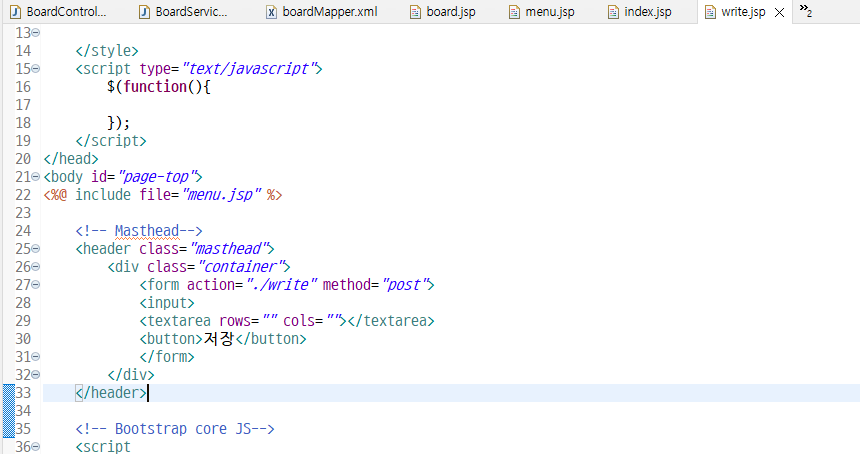Click the textarea rows attribute
Screen dimensions: 860x454
click(x=248, y=321)
